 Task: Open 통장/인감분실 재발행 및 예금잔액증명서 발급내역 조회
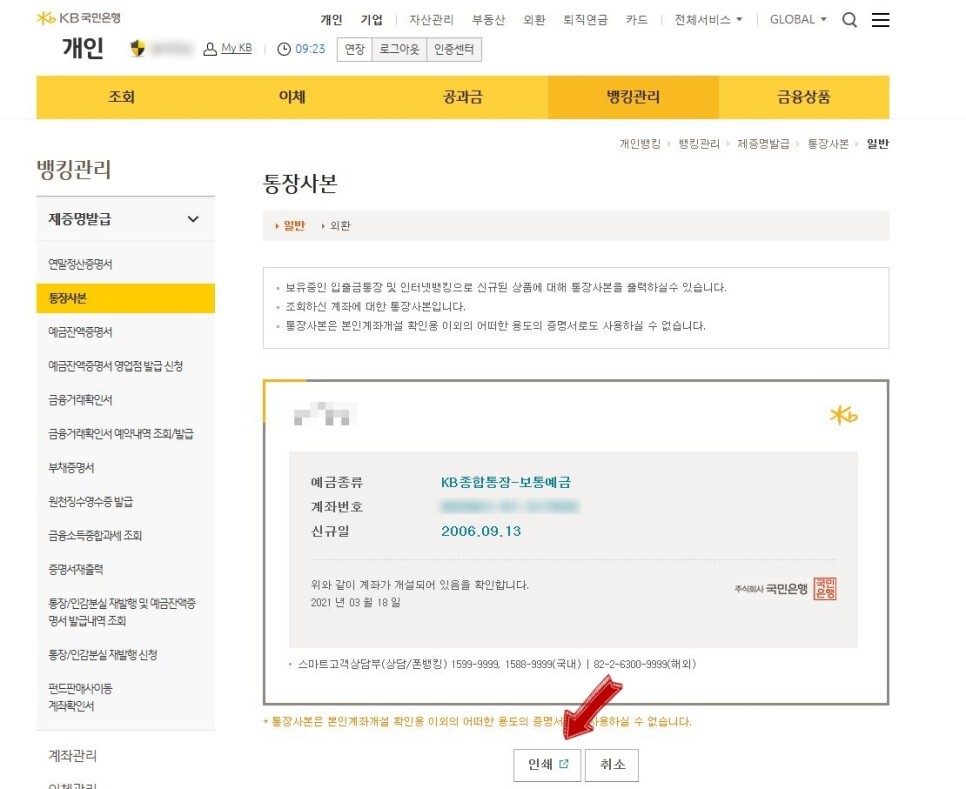(x=122, y=612)
